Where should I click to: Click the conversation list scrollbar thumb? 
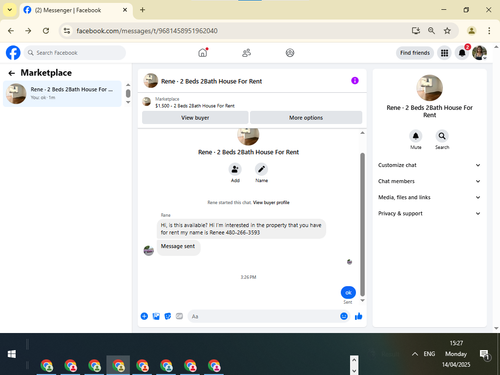128,93
